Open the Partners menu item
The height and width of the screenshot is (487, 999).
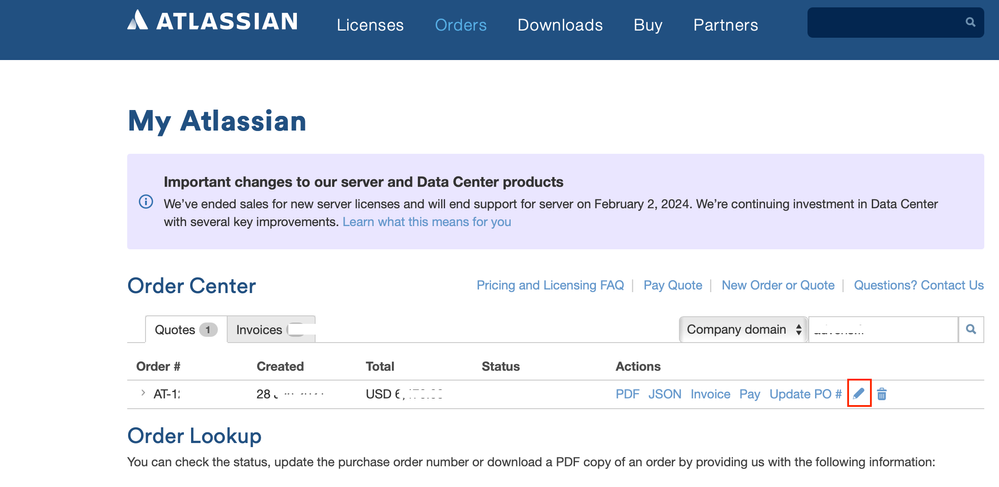click(726, 25)
